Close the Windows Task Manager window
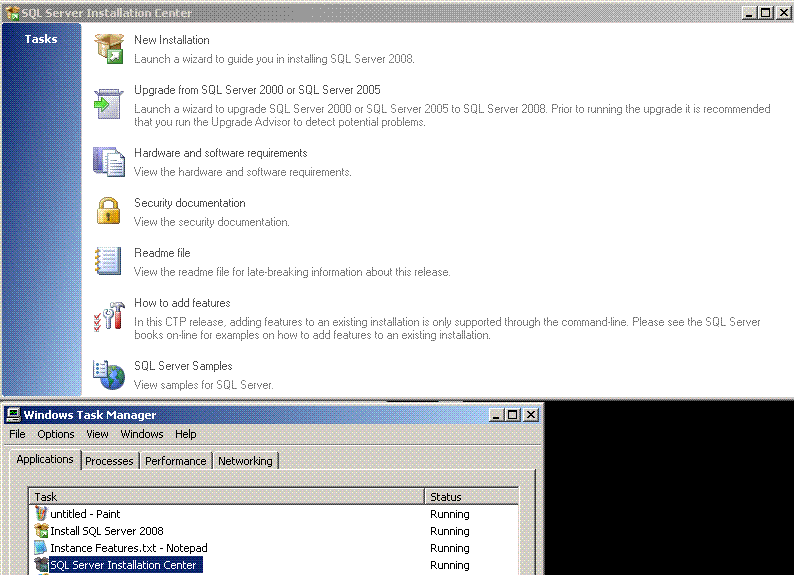Viewport: 794px width, 575px height. (x=531, y=415)
